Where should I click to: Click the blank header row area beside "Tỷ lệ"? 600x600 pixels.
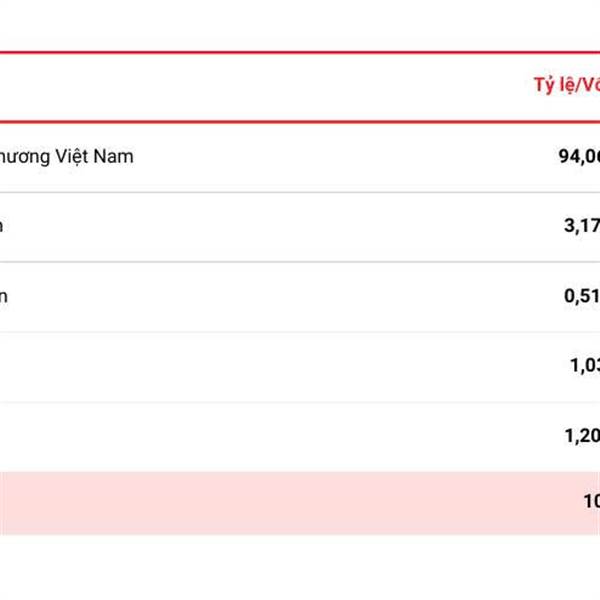pos(264,87)
